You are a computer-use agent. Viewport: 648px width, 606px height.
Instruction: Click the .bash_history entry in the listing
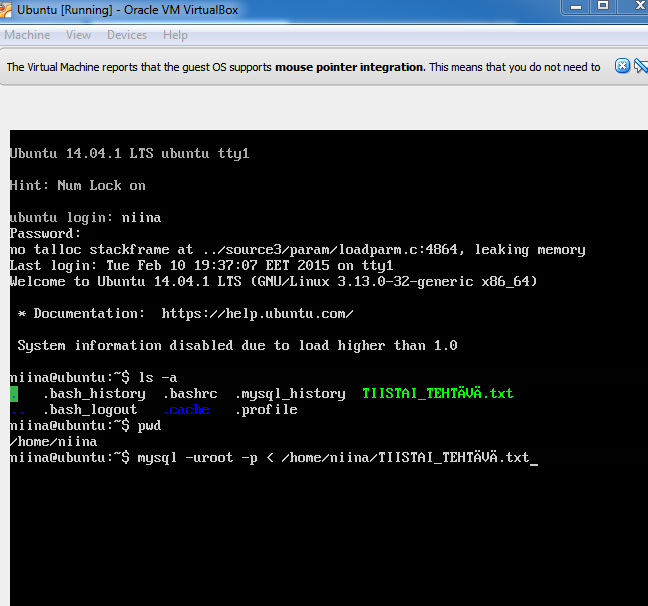click(94, 393)
